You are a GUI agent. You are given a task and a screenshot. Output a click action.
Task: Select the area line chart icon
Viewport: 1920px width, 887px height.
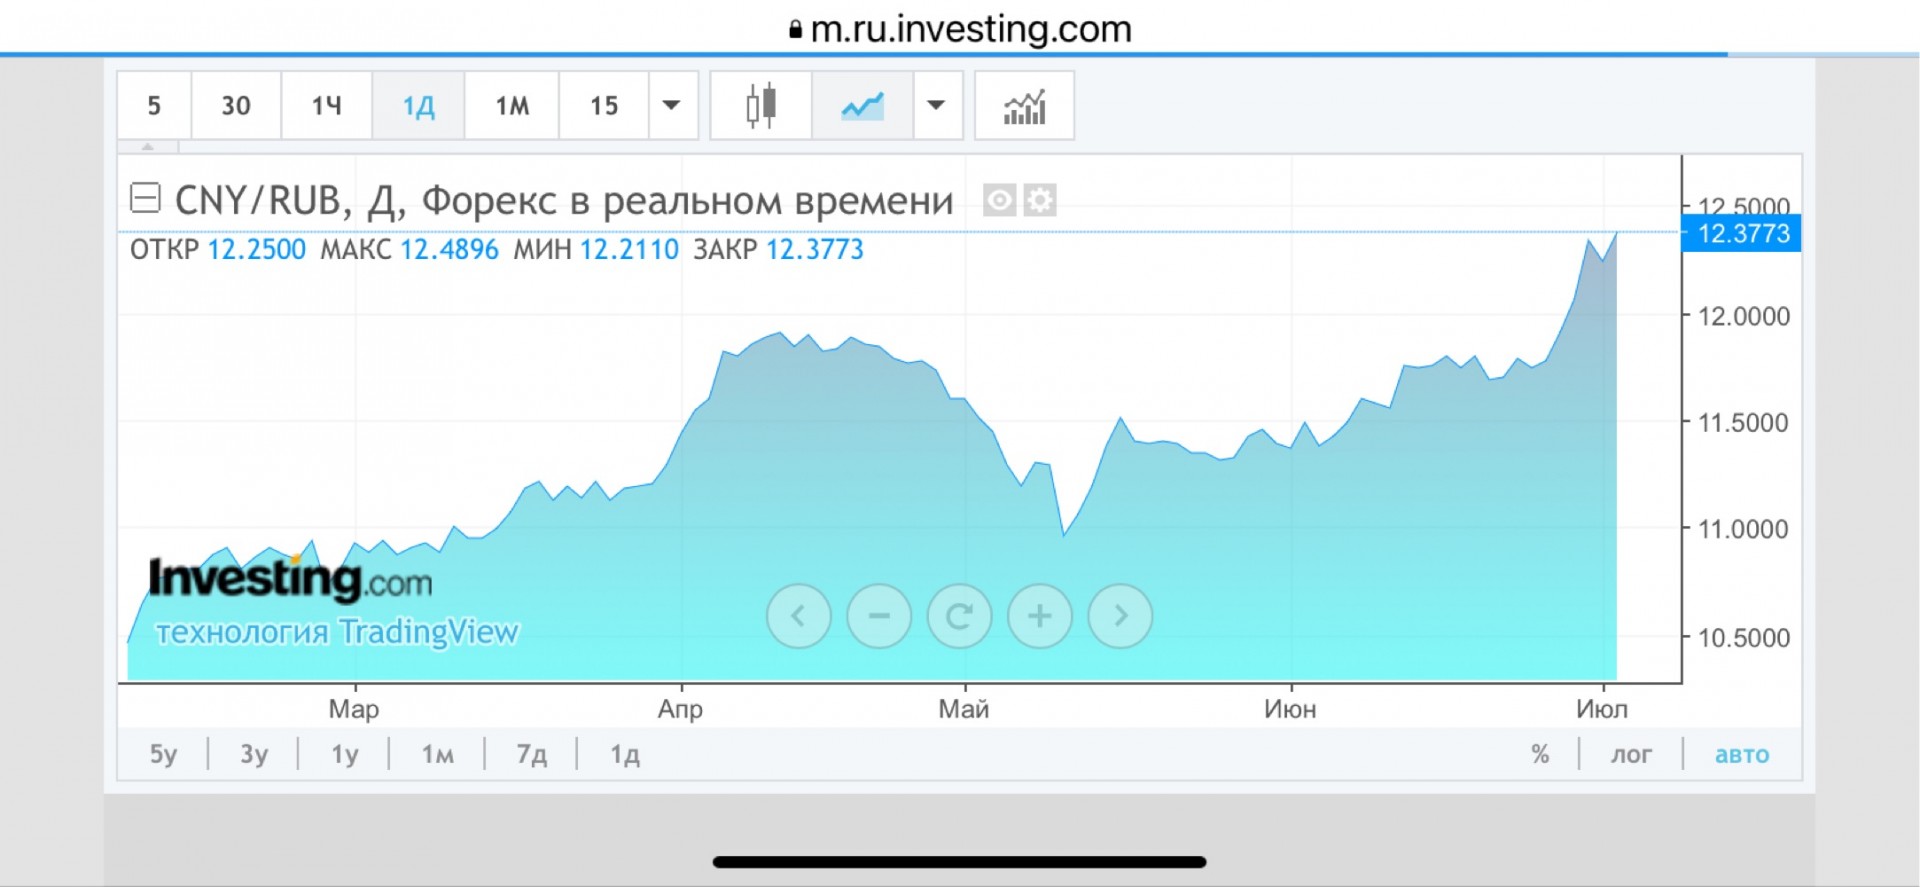[x=862, y=105]
